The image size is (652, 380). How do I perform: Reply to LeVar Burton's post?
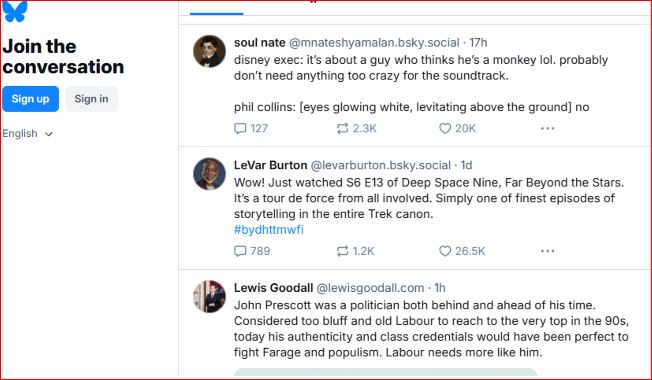pos(252,251)
